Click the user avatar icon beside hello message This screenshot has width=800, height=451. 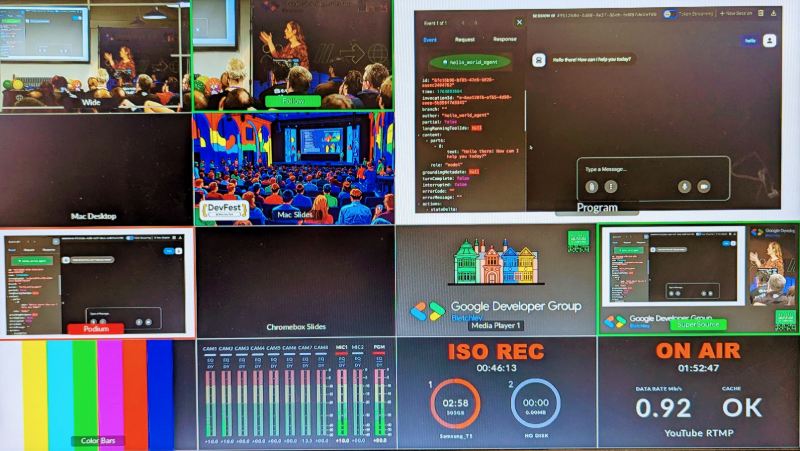tap(769, 41)
